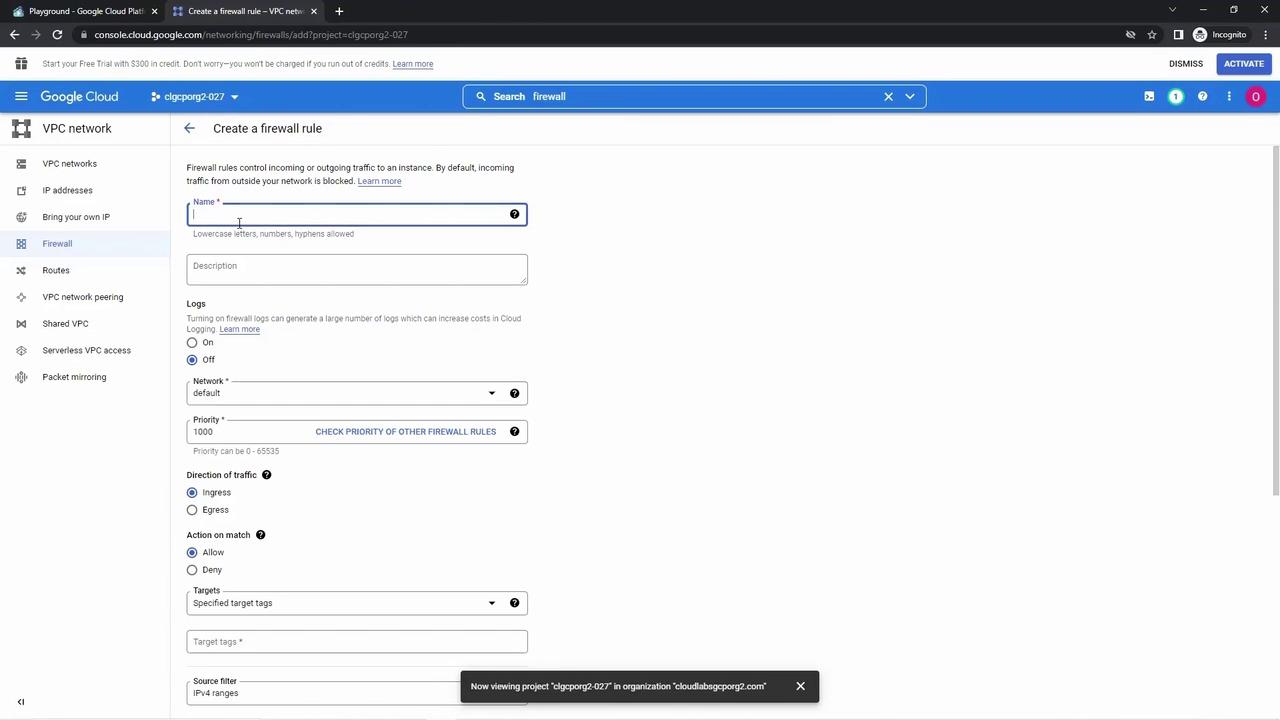The height and width of the screenshot is (720, 1280).
Task: Collapse the left navigation panel
Action: coord(21,702)
